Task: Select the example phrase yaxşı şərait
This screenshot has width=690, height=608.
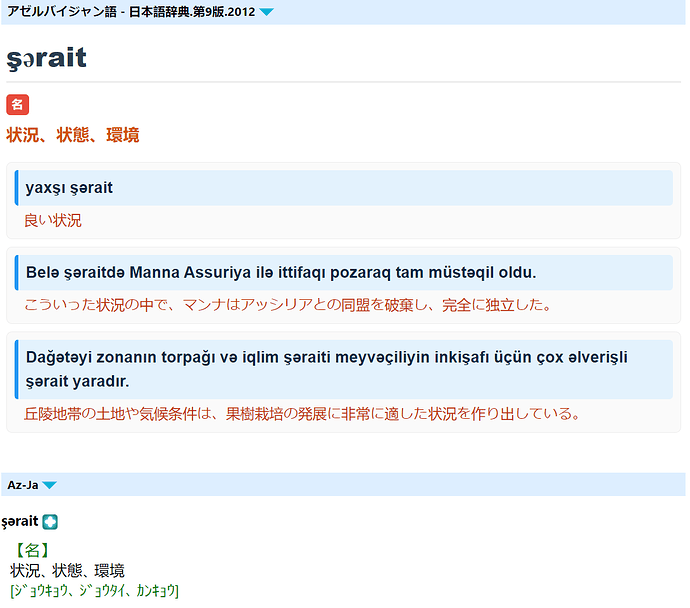Action: [x=69, y=188]
